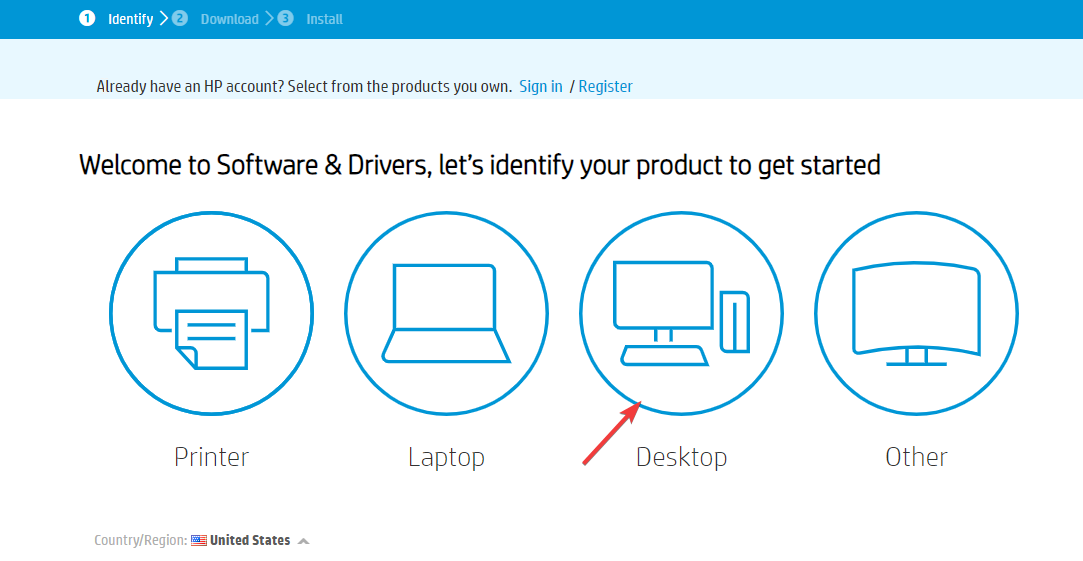
Task: Go to the Install step
Action: (325, 19)
